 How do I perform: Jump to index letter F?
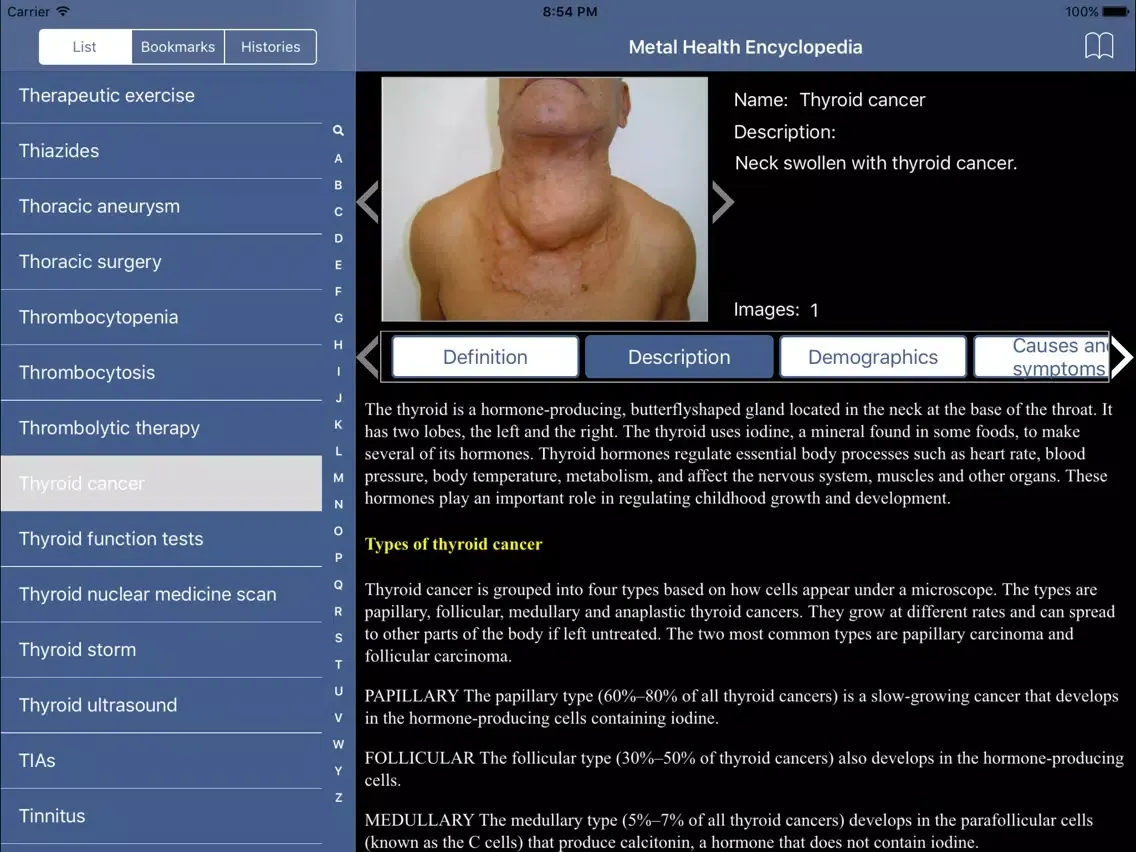pos(338,291)
